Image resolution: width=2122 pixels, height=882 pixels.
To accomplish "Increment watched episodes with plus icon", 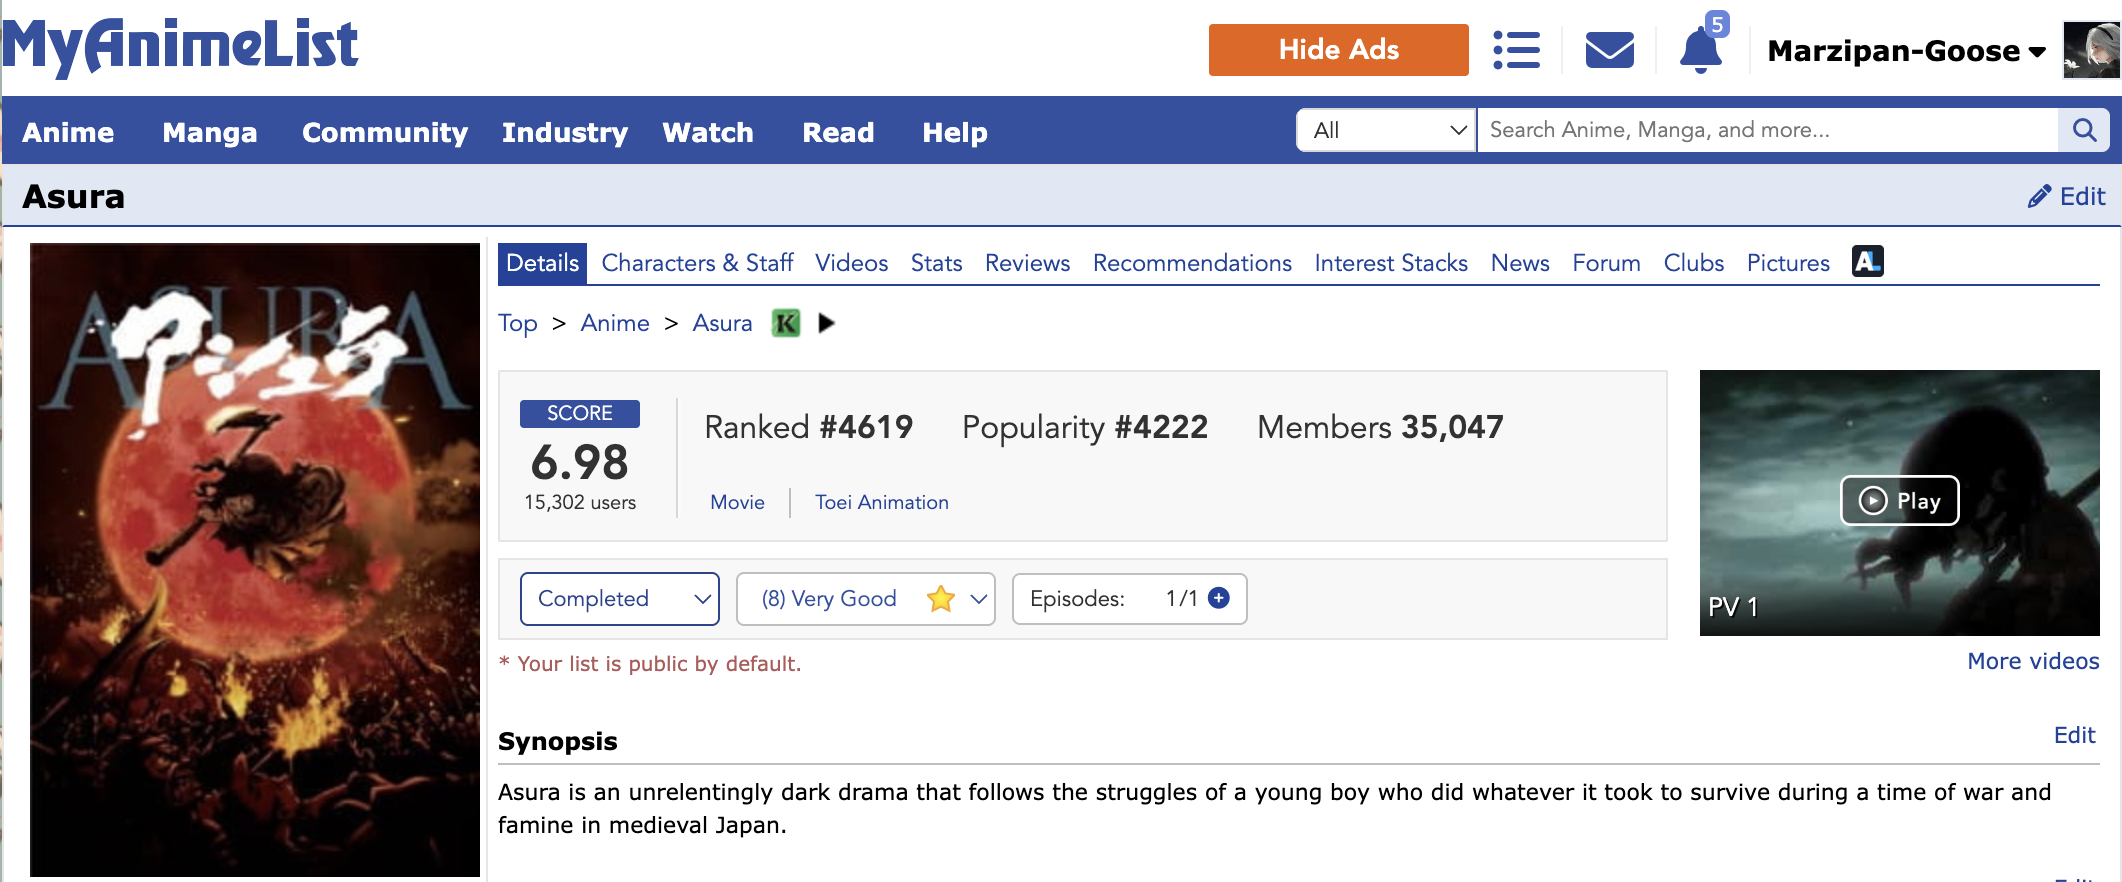I will [x=1218, y=598].
